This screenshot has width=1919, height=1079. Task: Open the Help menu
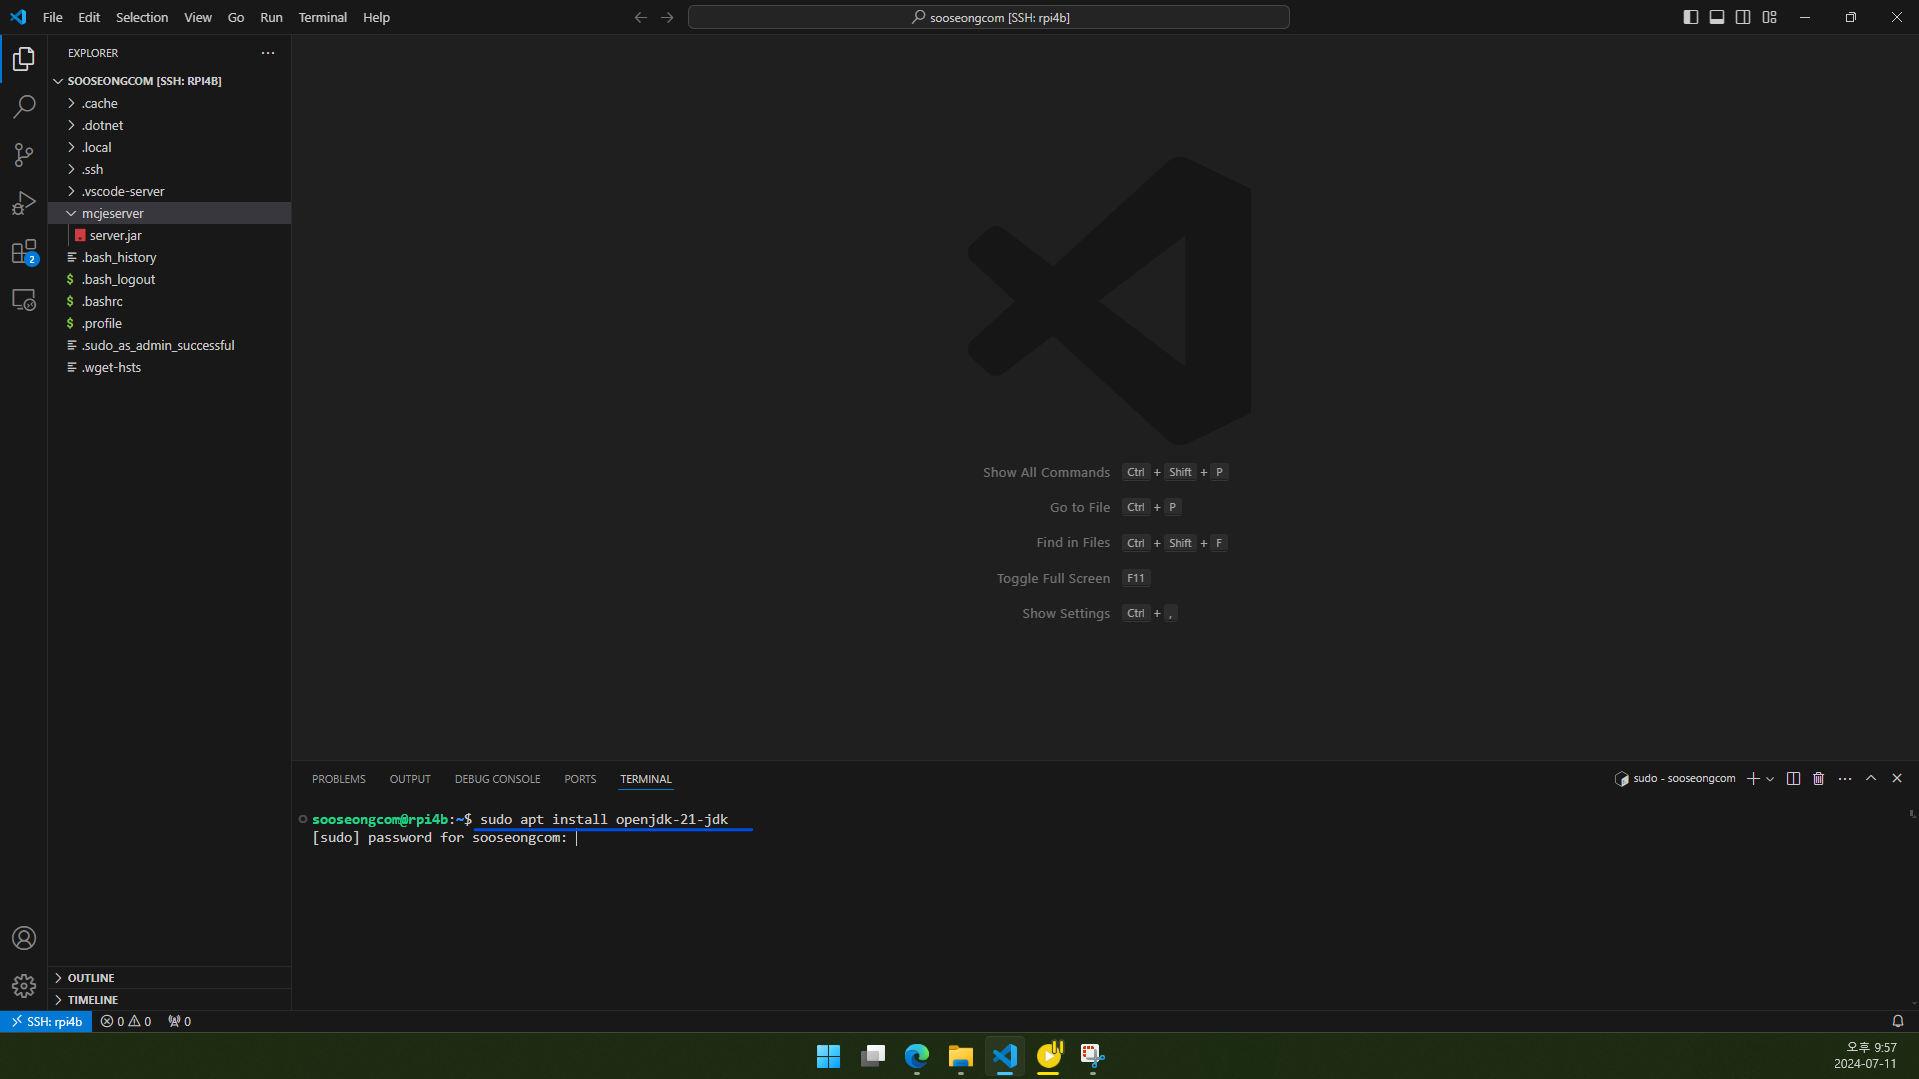coord(377,17)
